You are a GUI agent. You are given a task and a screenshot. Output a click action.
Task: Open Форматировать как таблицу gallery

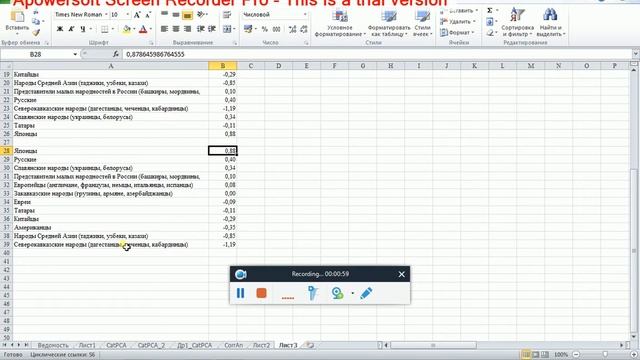click(x=389, y=23)
